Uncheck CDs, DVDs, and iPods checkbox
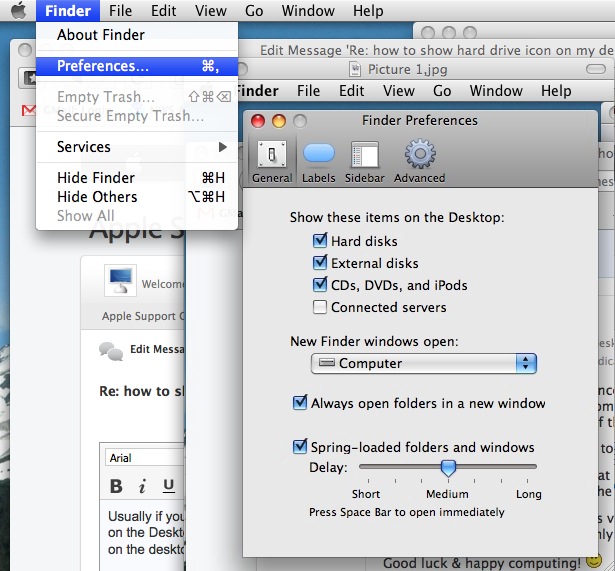 click(320, 285)
